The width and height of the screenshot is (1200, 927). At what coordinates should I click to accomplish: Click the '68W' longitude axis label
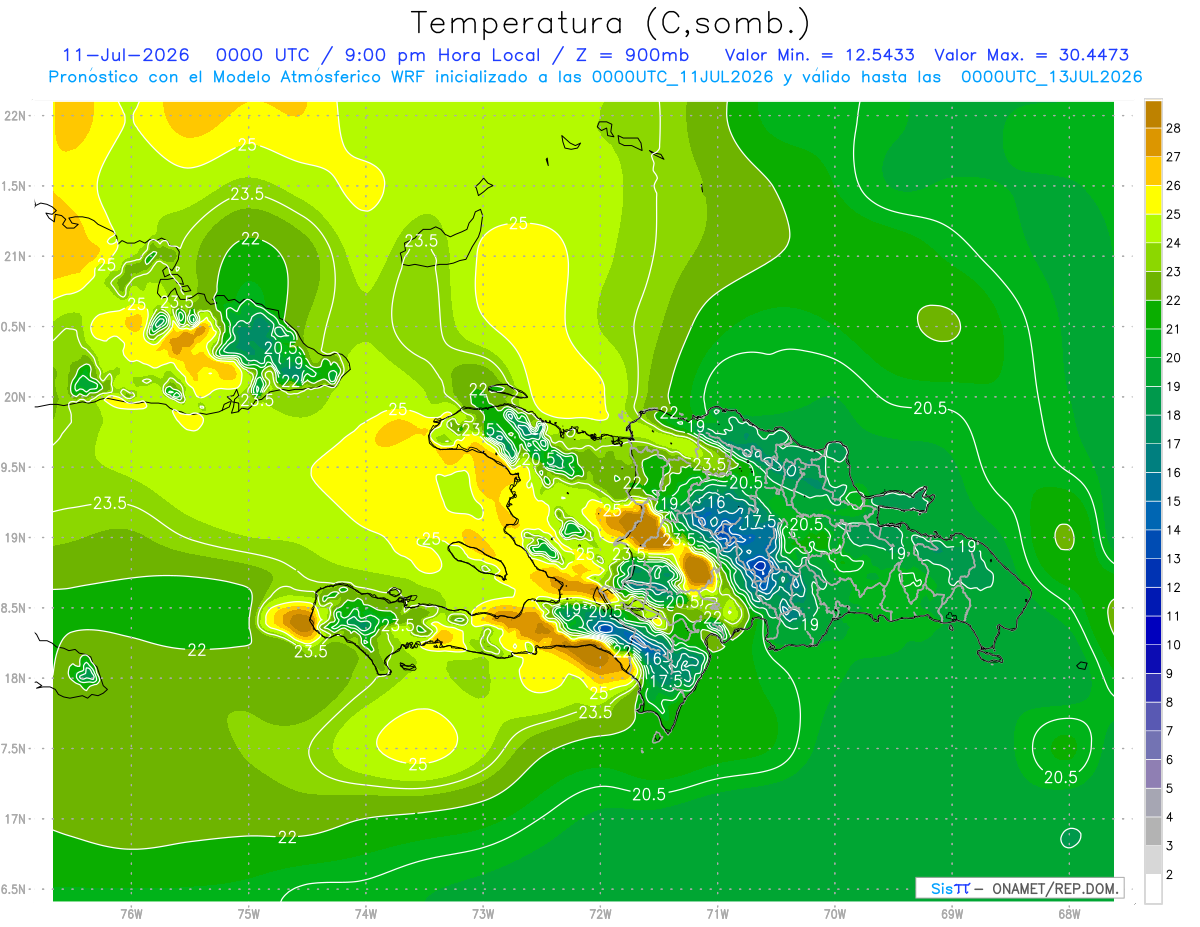(x=1069, y=914)
